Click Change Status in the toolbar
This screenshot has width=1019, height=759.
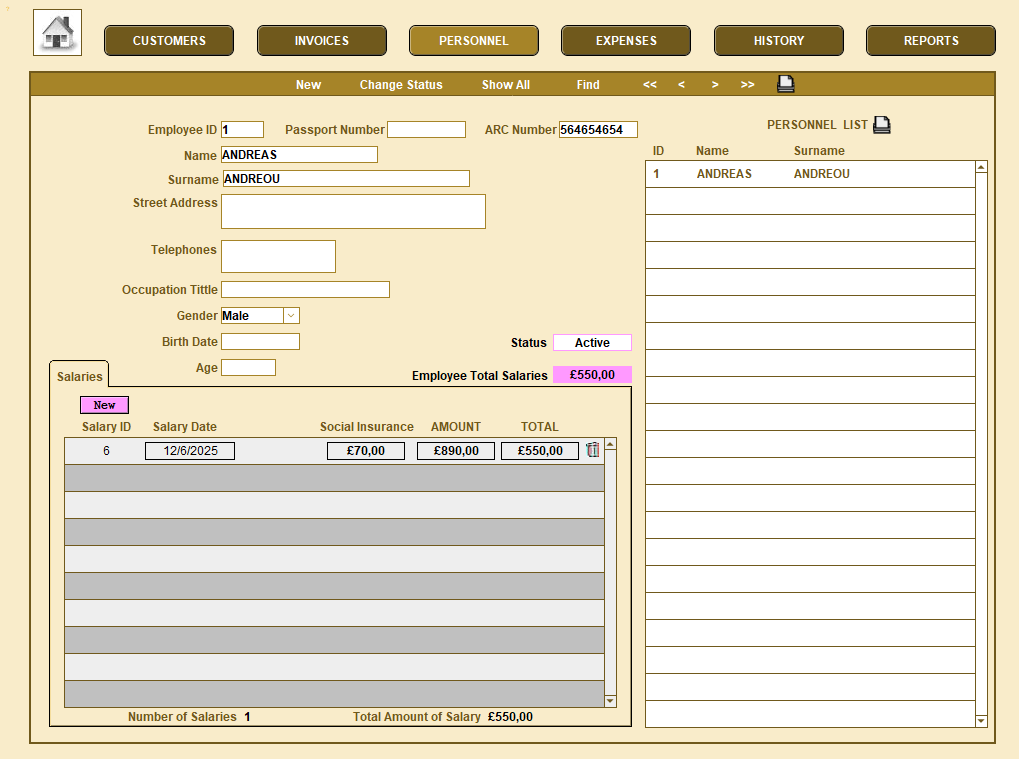pyautogui.click(x=401, y=84)
